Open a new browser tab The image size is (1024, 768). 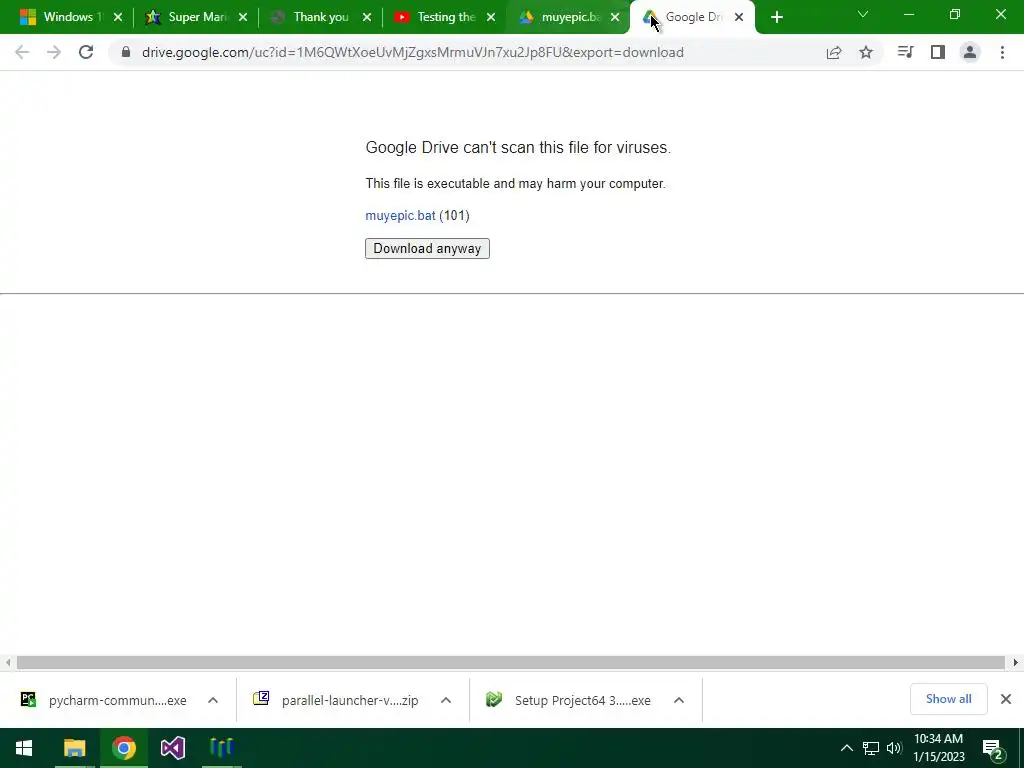tap(776, 17)
